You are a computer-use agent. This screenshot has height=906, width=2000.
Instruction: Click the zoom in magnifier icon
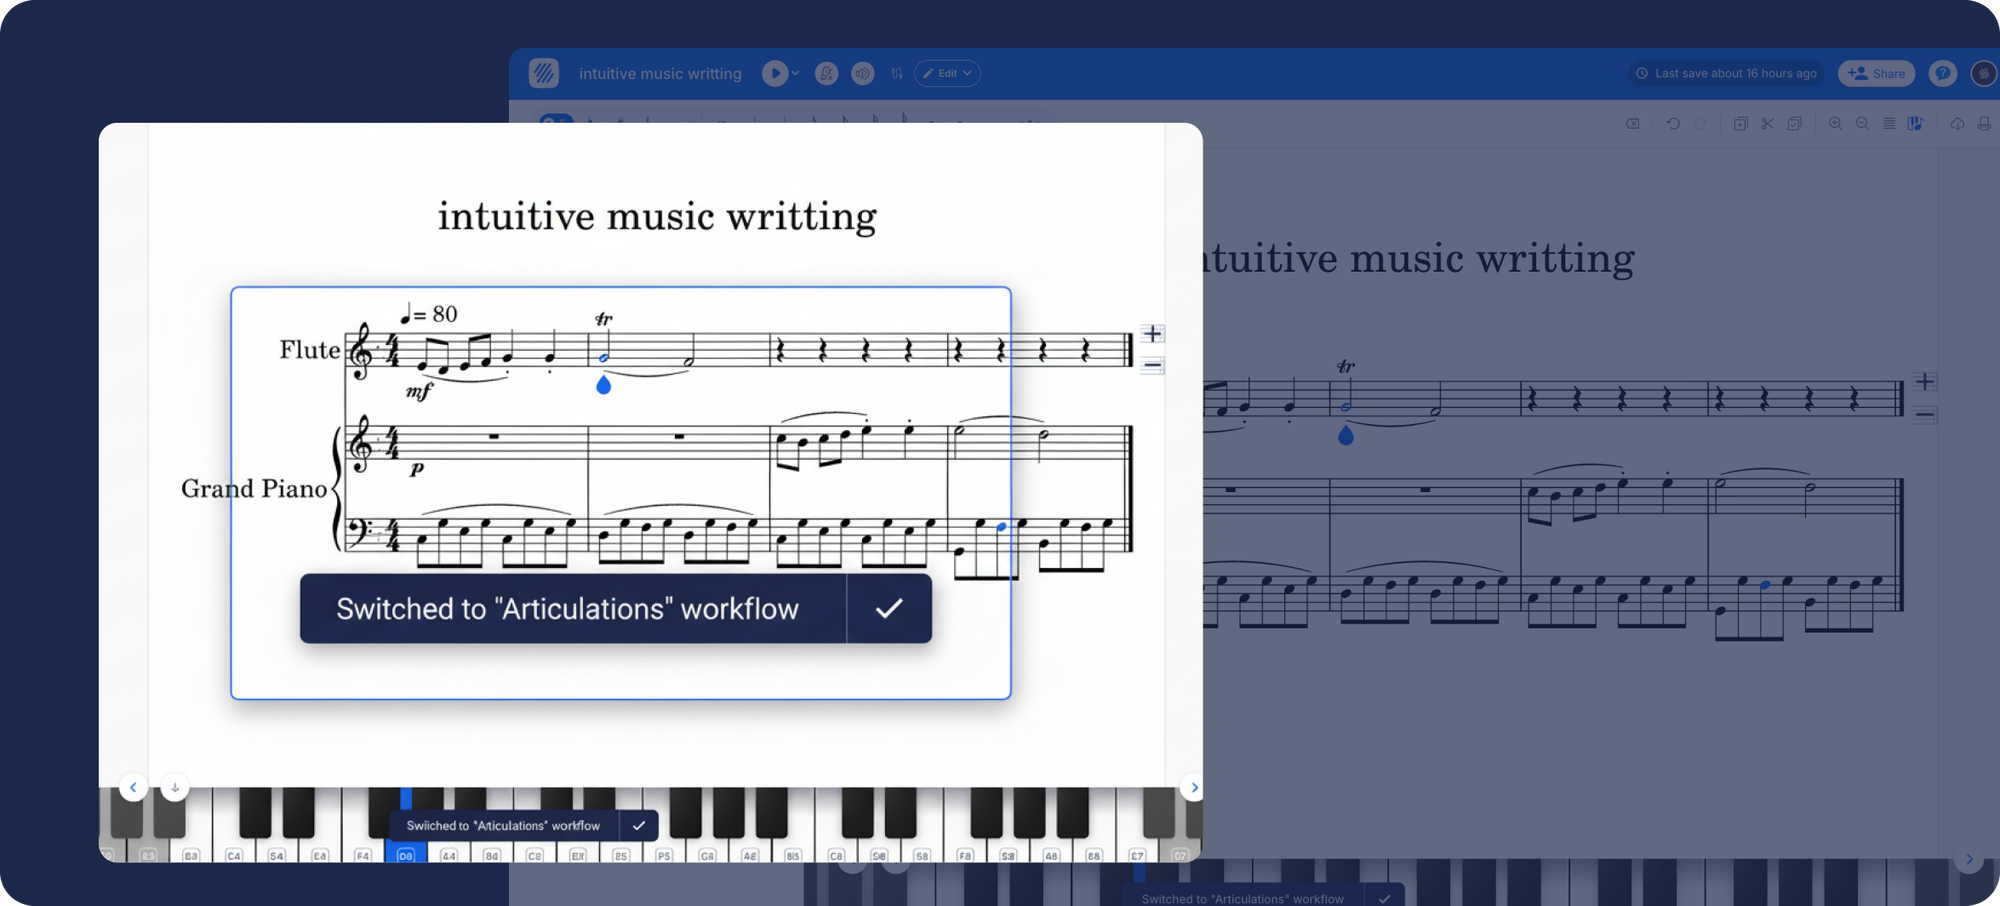(x=1835, y=124)
